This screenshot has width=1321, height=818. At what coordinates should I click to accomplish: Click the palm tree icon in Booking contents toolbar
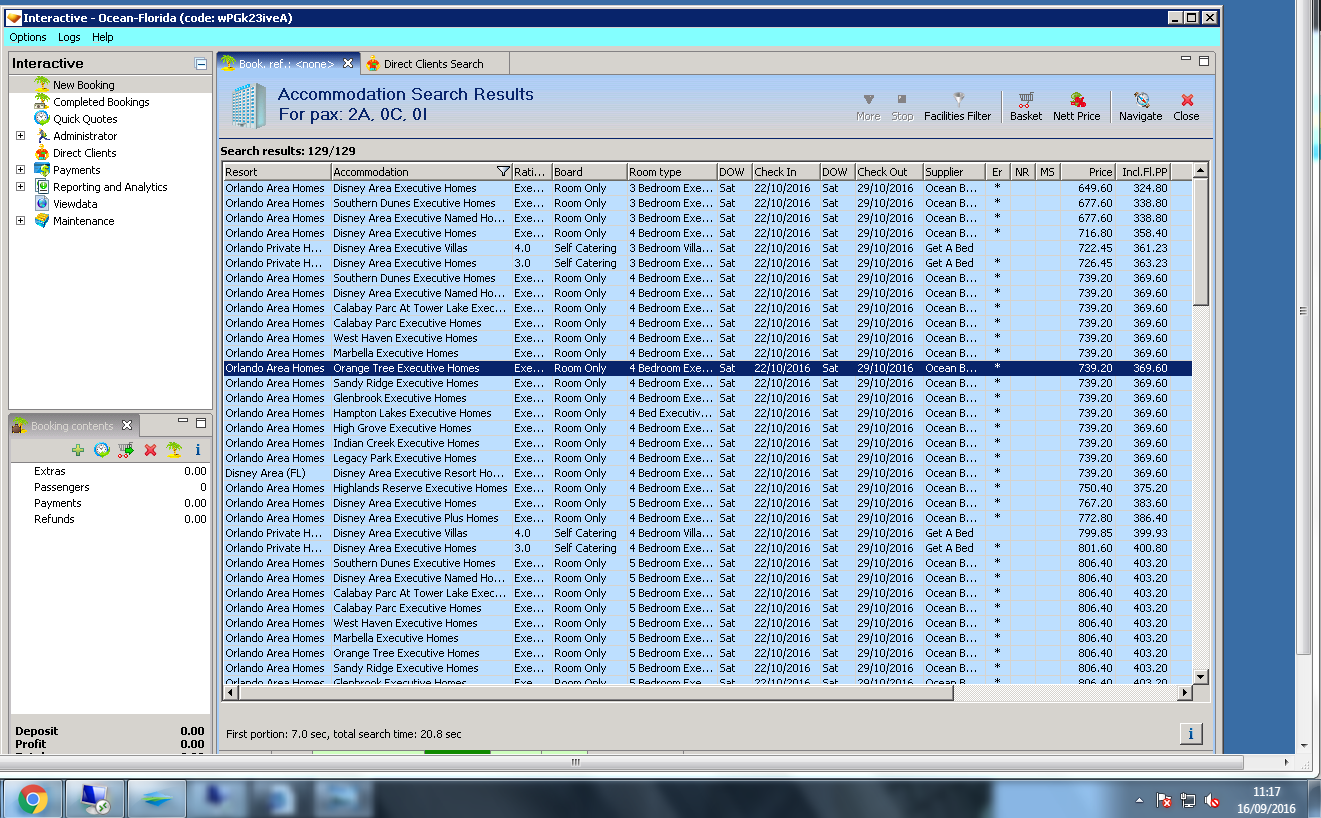pyautogui.click(x=174, y=450)
